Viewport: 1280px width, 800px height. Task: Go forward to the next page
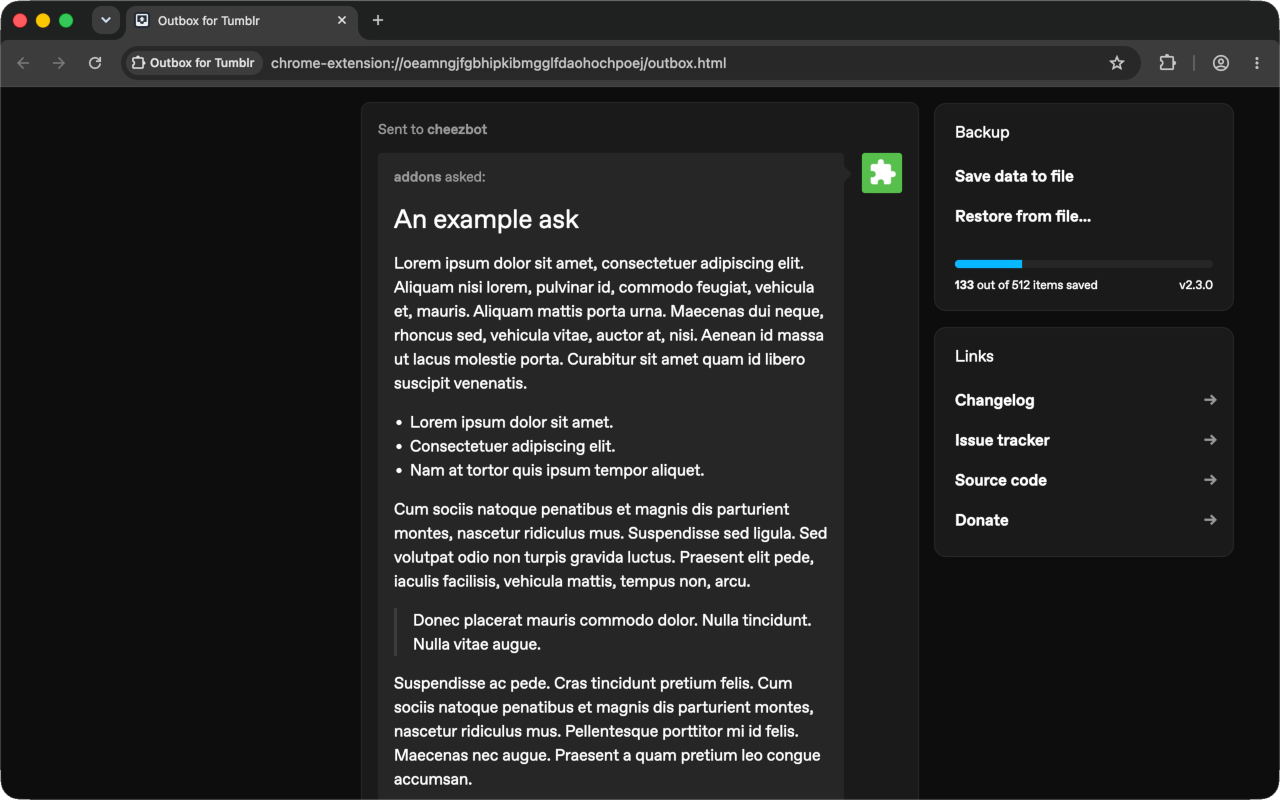pos(59,63)
